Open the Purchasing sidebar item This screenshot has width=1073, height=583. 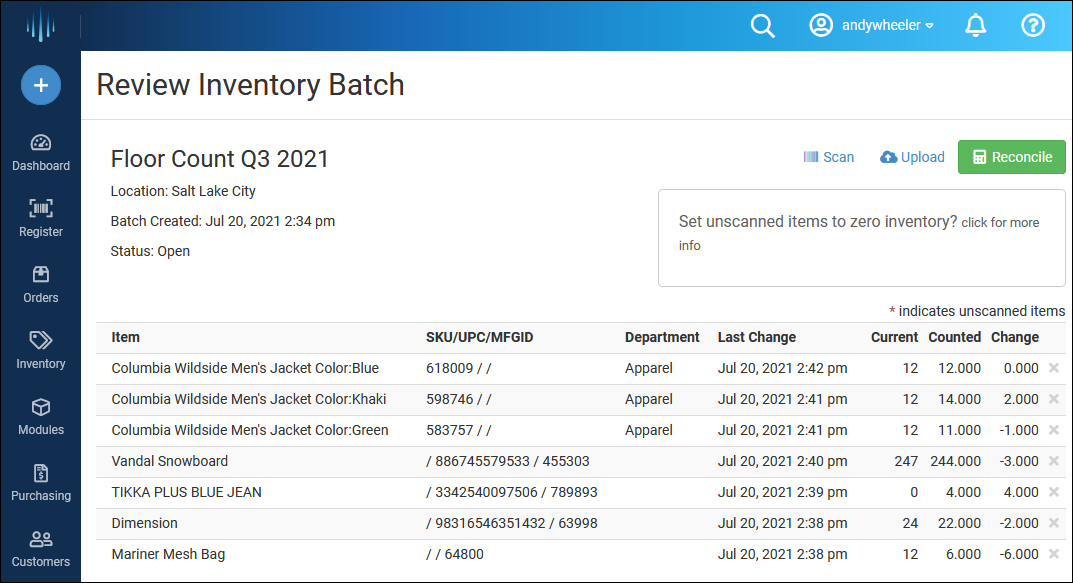(41, 482)
